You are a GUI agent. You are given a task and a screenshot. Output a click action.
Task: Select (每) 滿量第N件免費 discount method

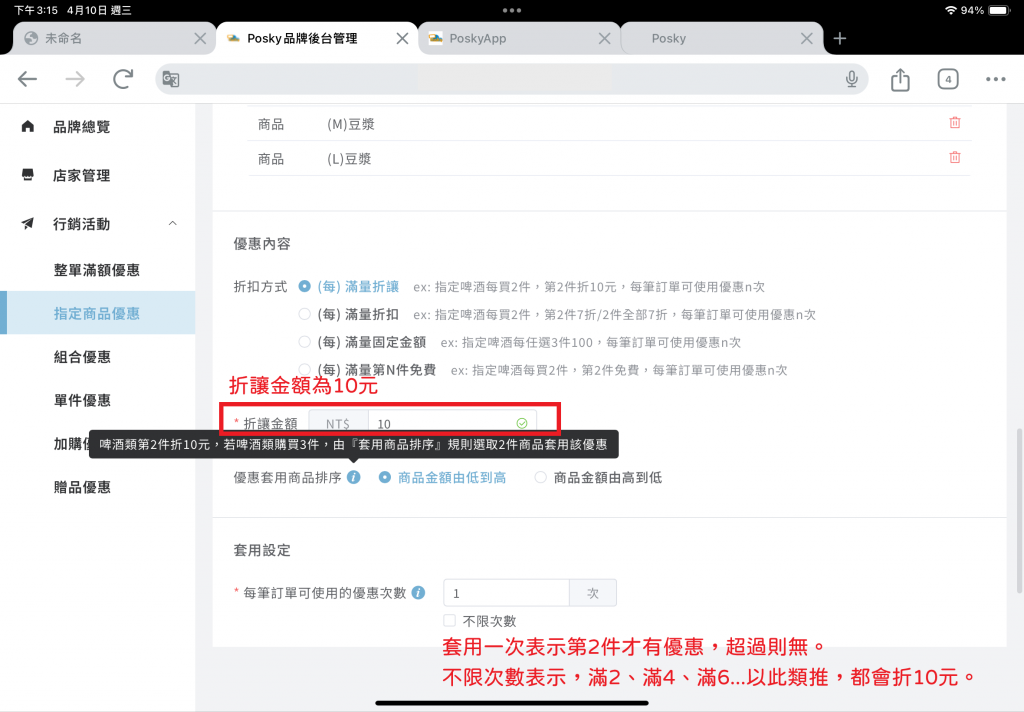(304, 369)
